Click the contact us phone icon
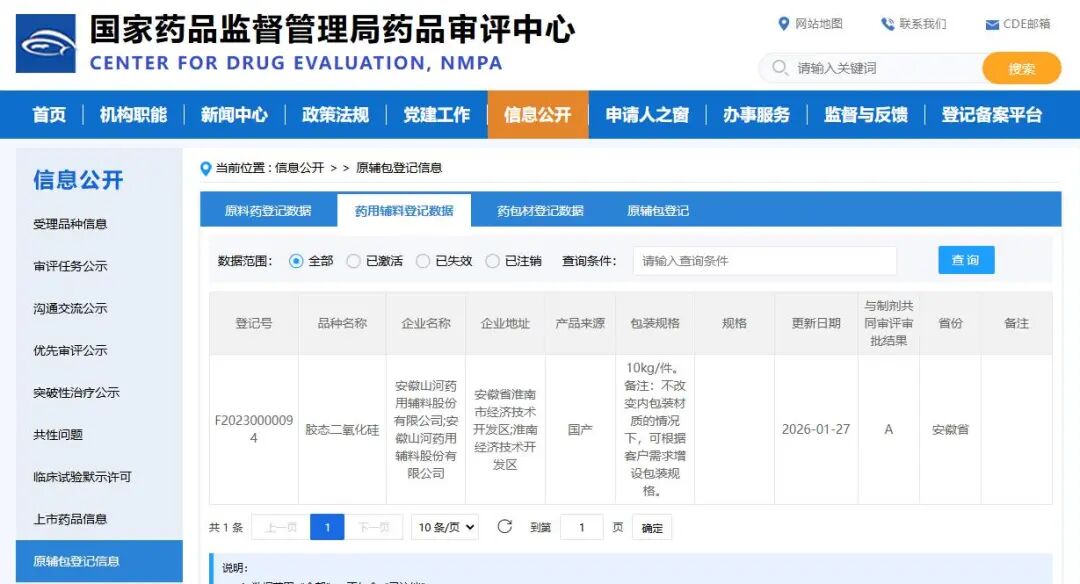The image size is (1080, 584). 887,24
